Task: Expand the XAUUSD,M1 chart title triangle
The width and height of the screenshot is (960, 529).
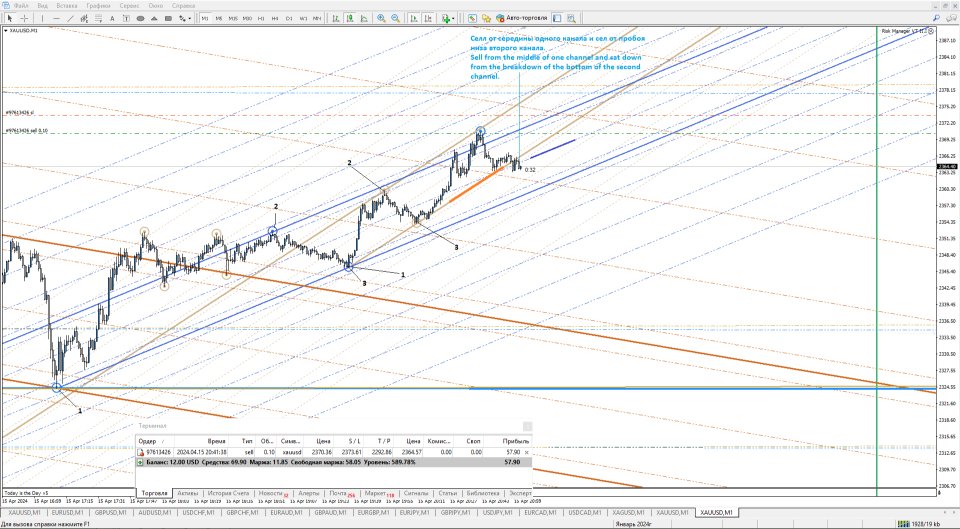Action: click(6, 30)
